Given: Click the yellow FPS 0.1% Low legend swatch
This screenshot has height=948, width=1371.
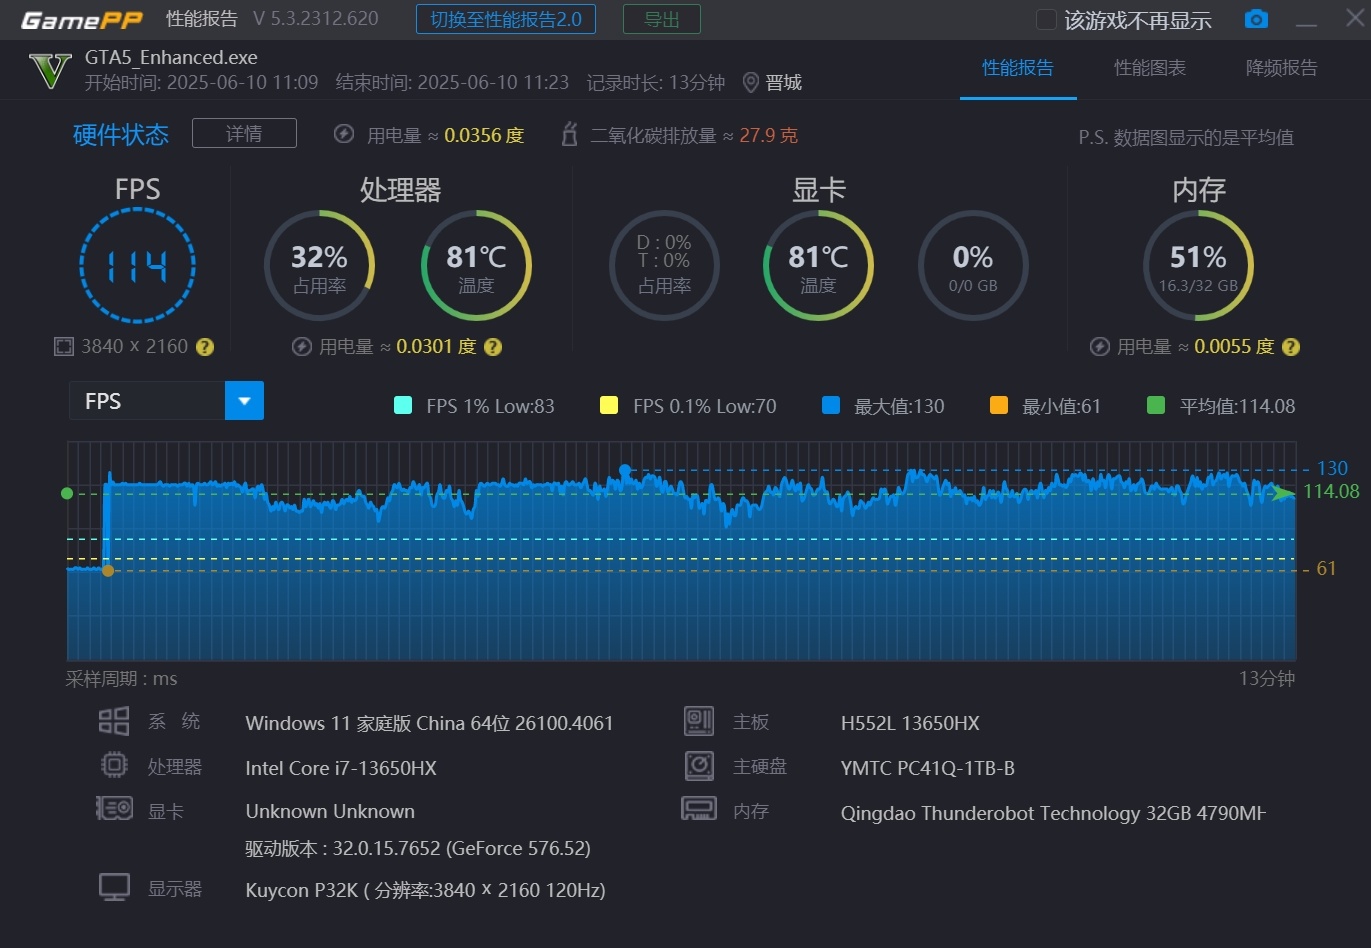Looking at the screenshot, I should 608,406.
